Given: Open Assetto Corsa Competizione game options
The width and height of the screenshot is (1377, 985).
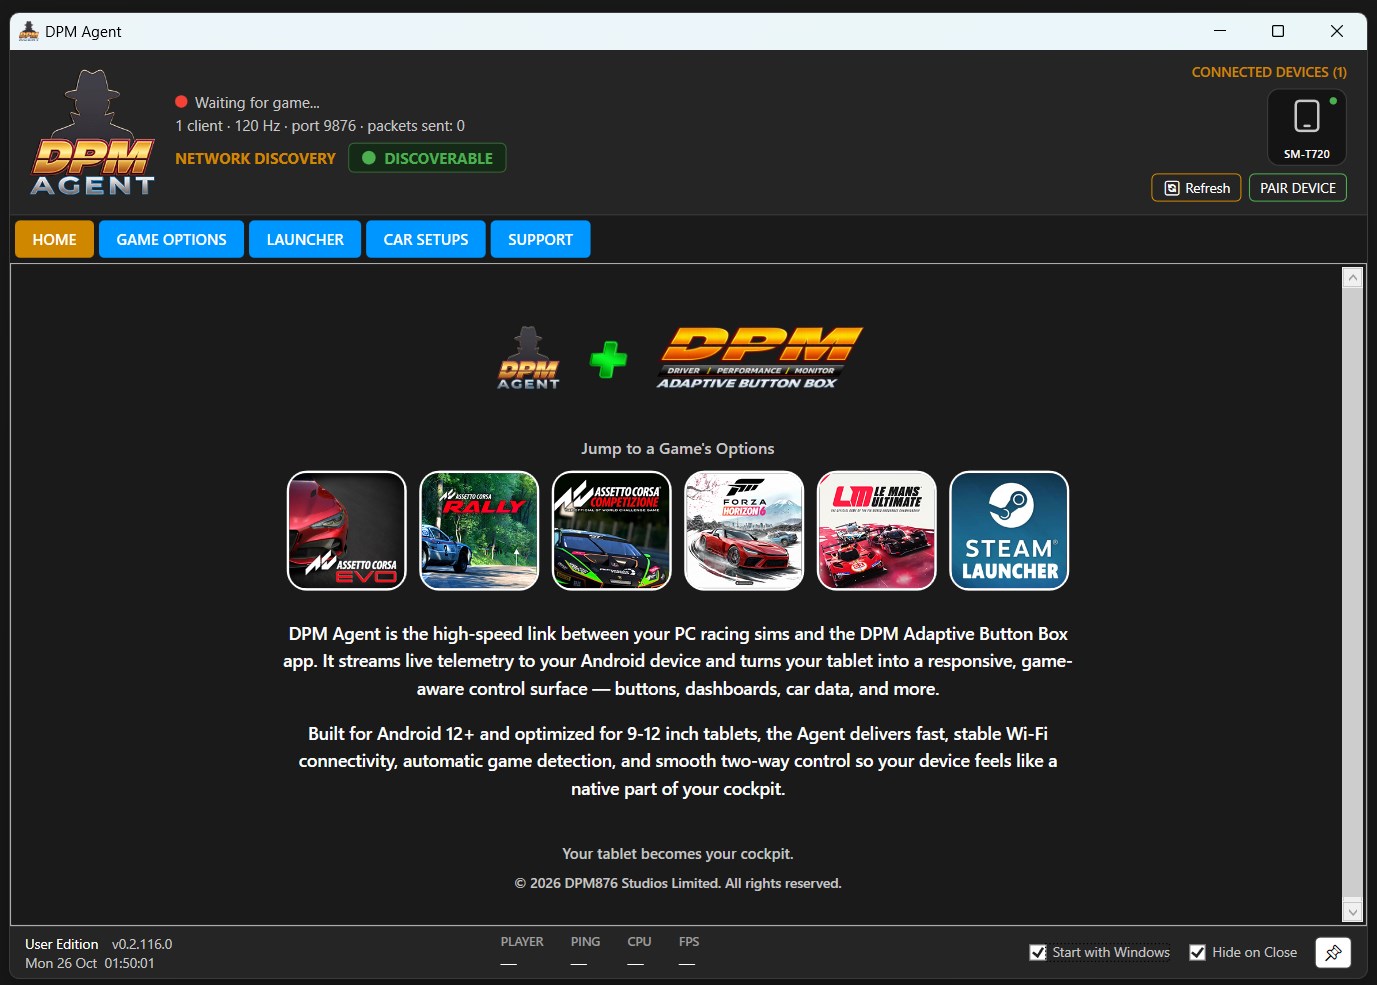Looking at the screenshot, I should (x=612, y=531).
